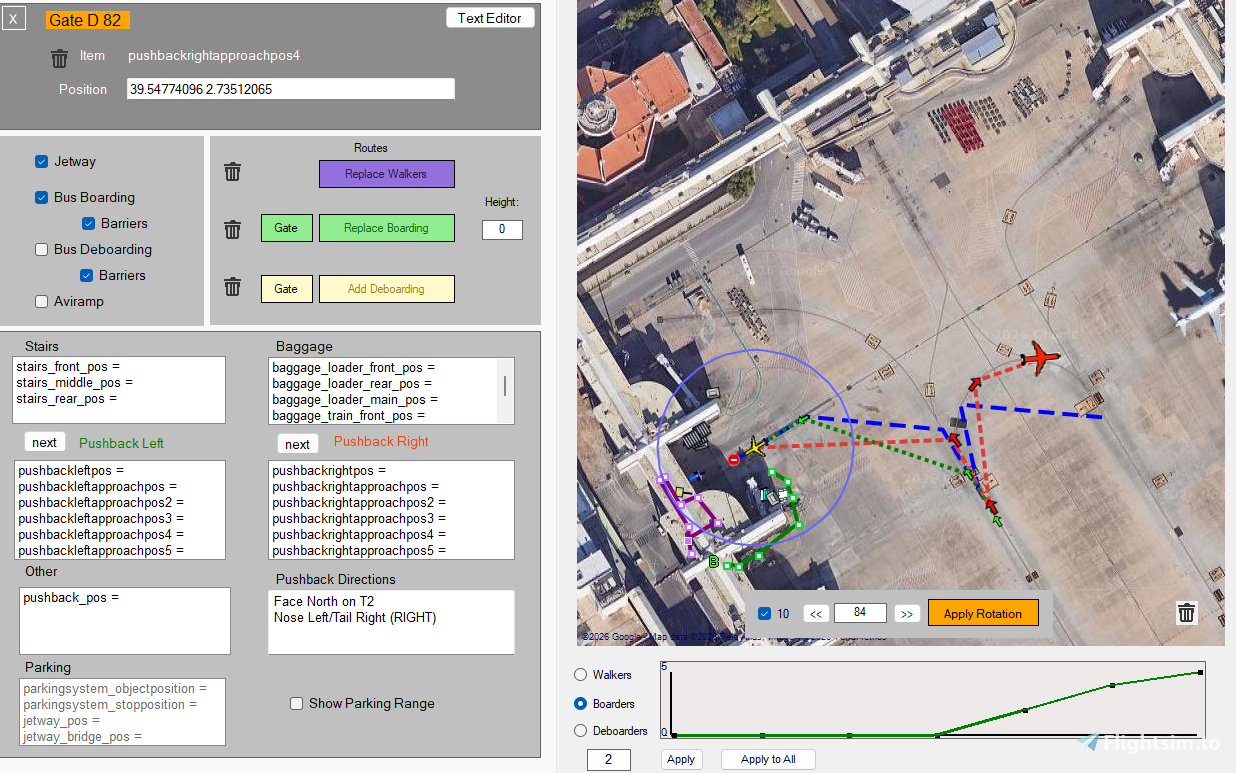The width and height of the screenshot is (1236, 773).
Task: Close the Gate D 82 panel with X
Action: 12,18
